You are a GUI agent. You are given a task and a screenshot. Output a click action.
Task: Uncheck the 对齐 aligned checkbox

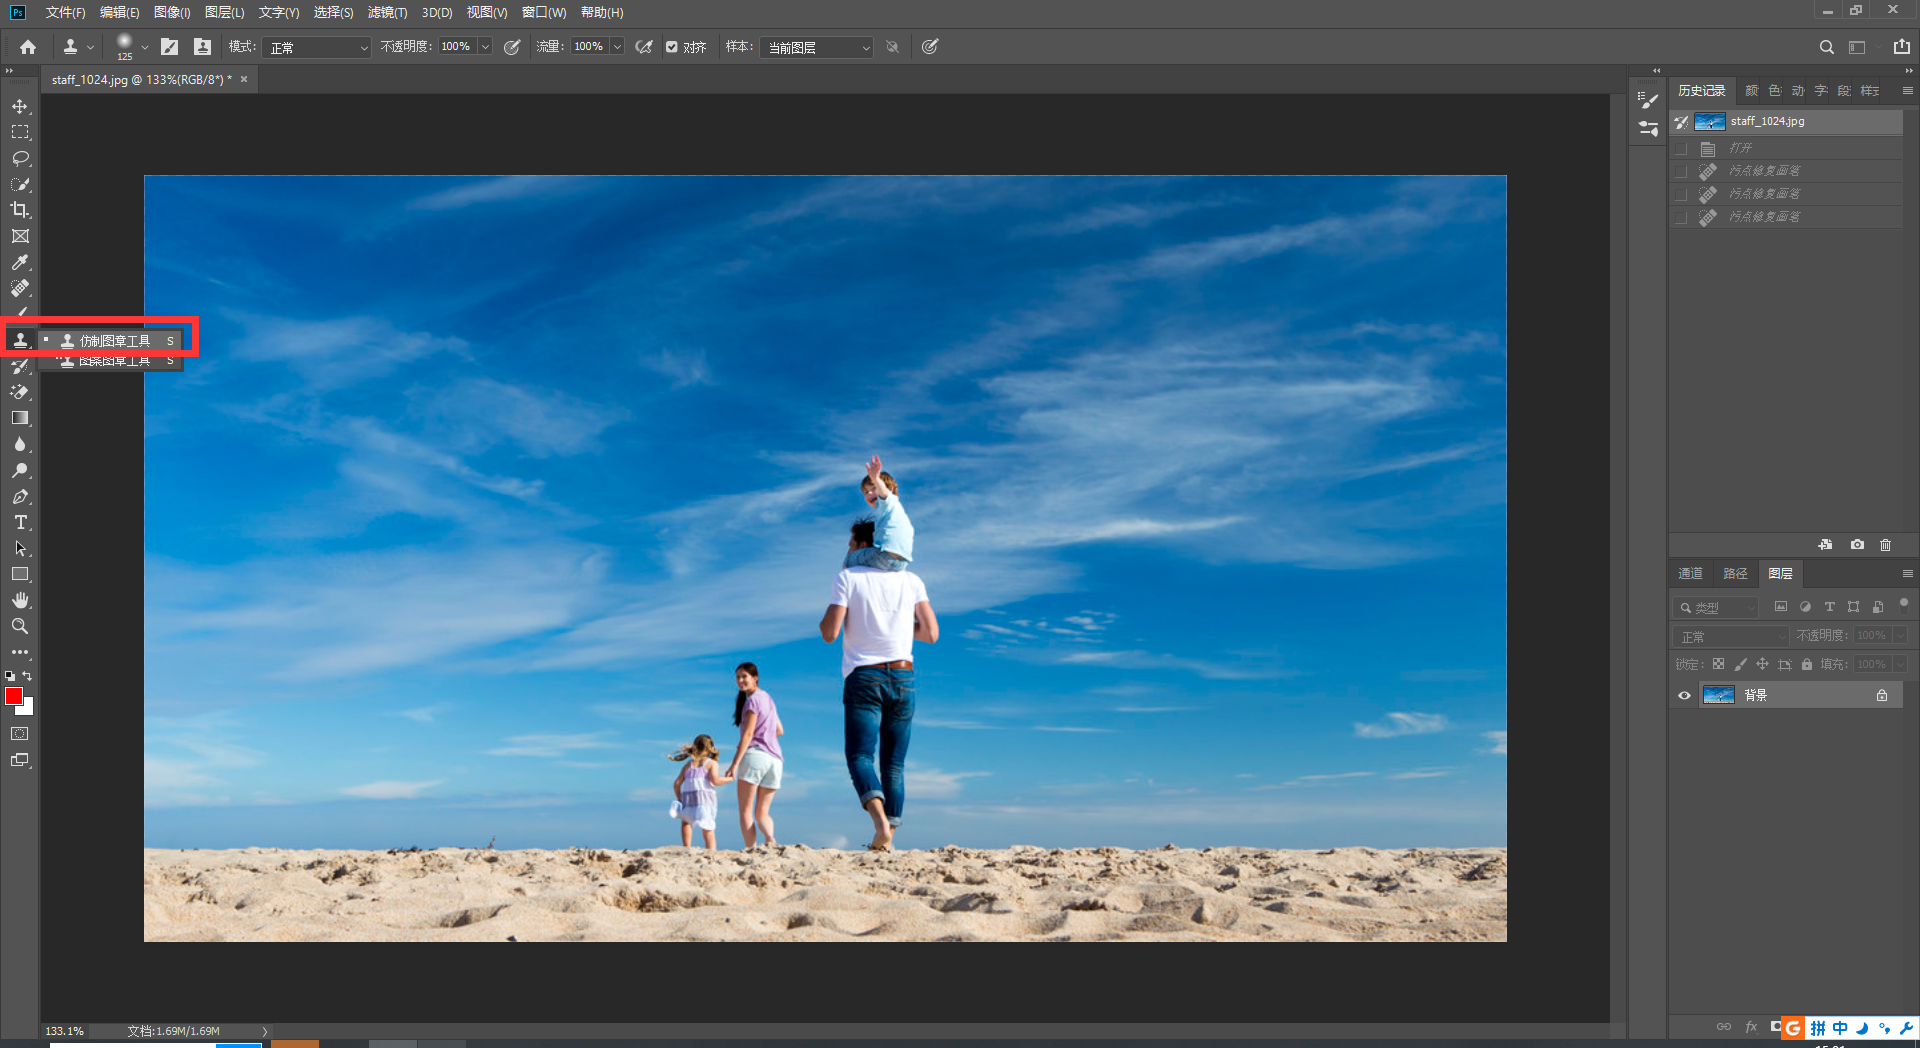[x=672, y=47]
